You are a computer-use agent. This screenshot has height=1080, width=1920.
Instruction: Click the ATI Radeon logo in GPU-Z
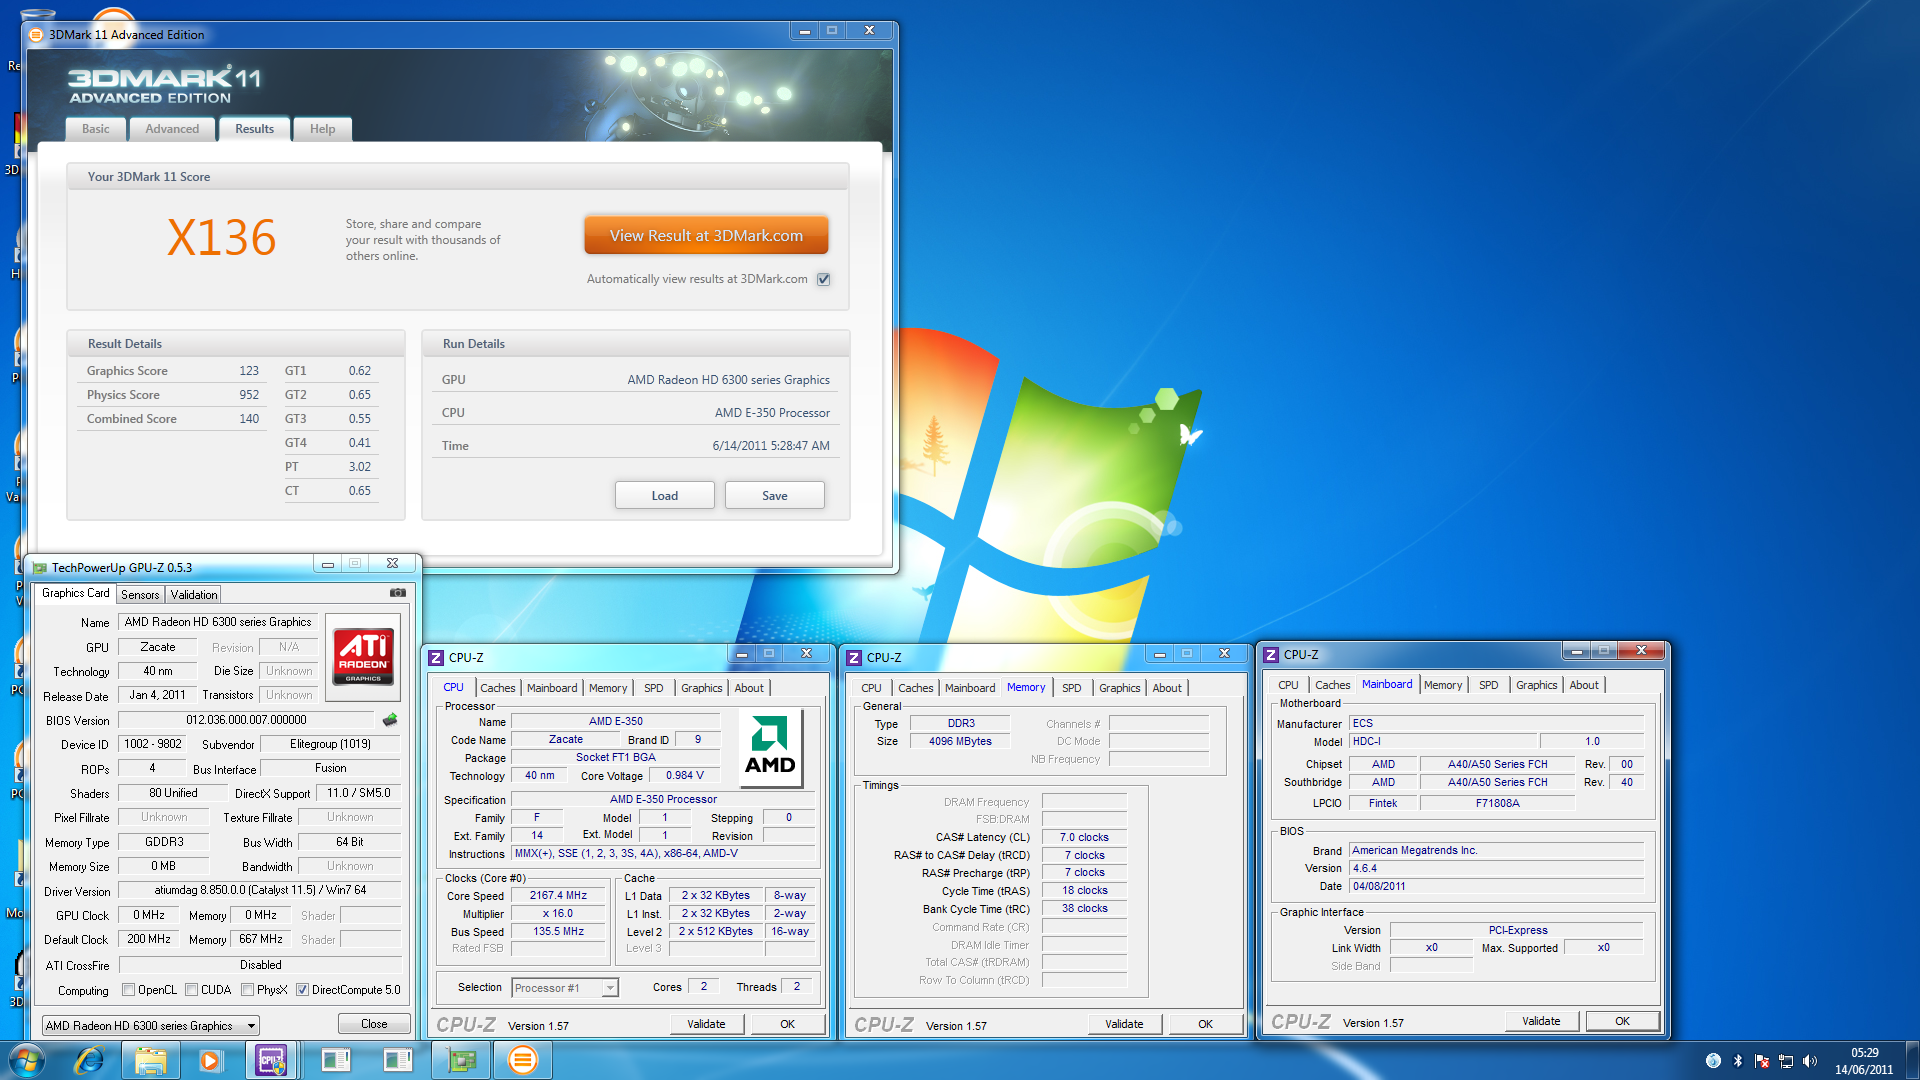(x=363, y=656)
